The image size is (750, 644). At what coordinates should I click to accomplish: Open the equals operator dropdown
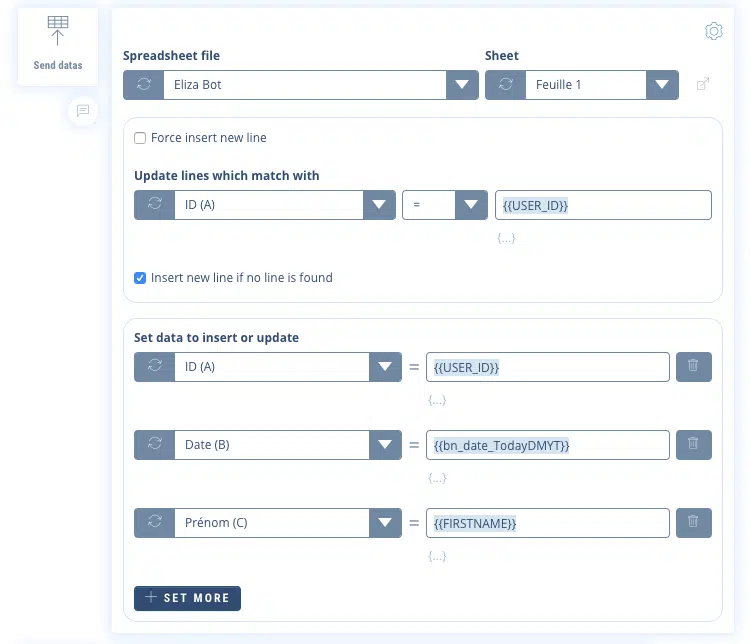470,205
